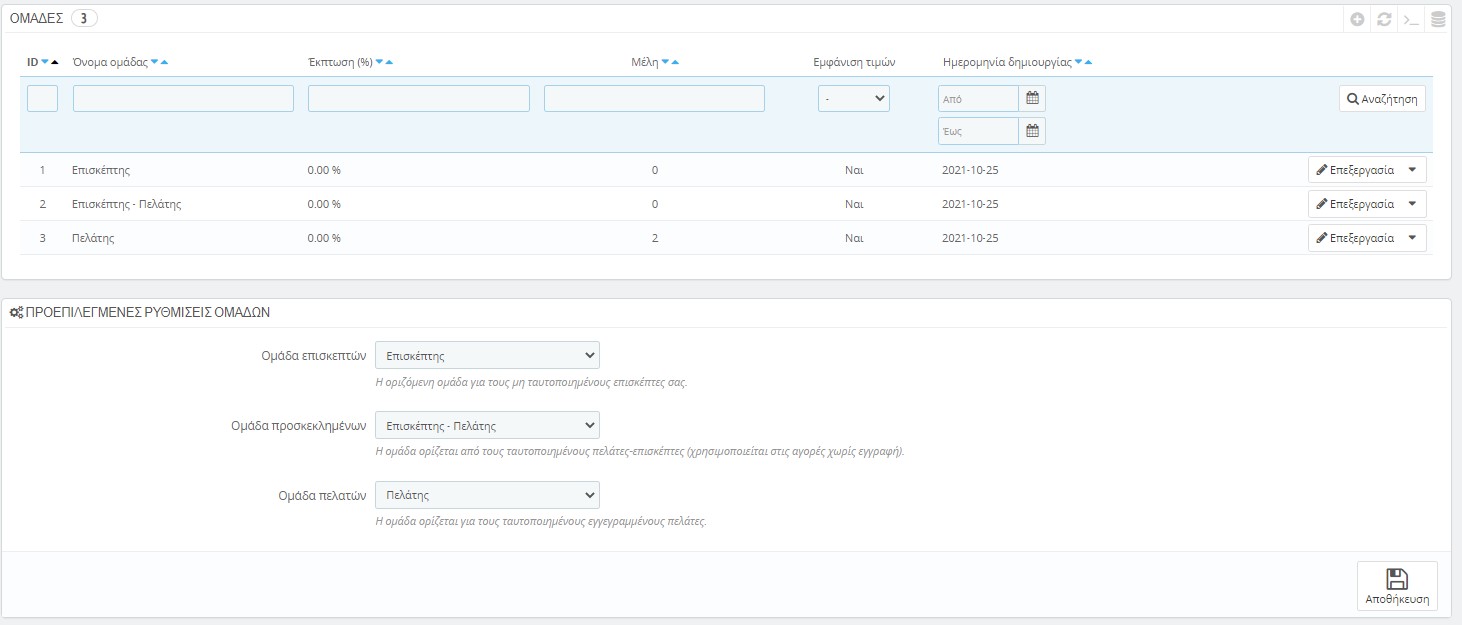Sort ID column ascending

(x=55, y=62)
